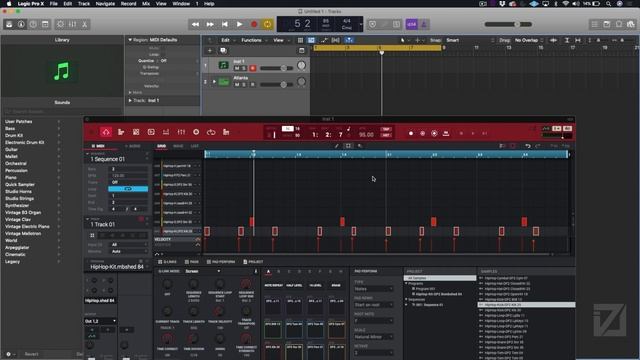This screenshot has height=360, width=640.
Task: Switch to the Pad Perform tab
Action: click(x=221, y=262)
